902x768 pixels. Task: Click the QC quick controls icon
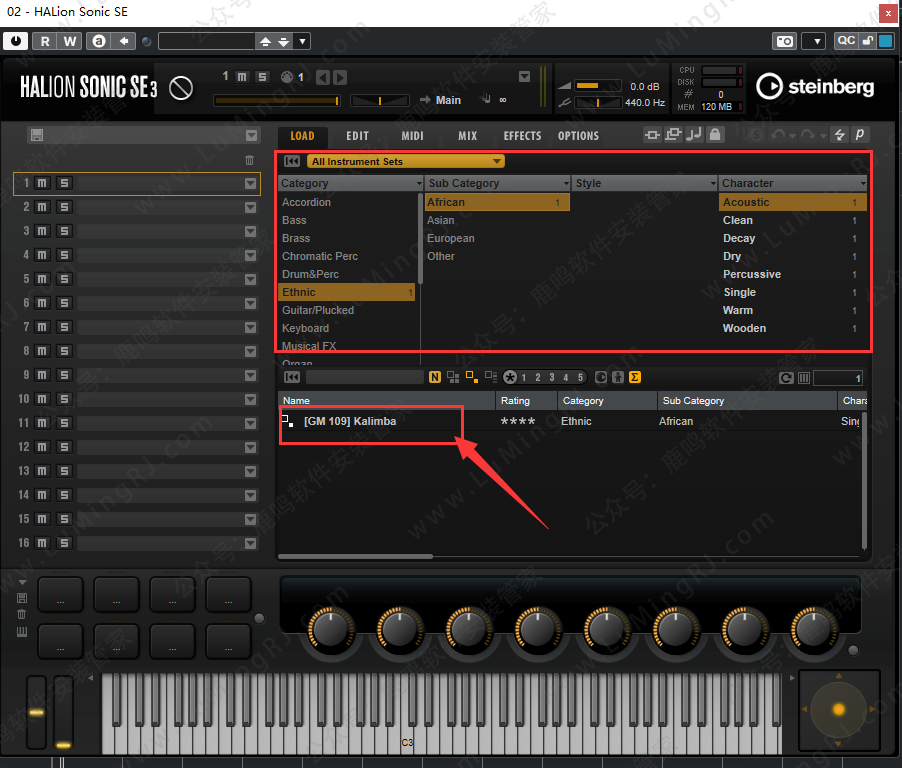[x=846, y=41]
